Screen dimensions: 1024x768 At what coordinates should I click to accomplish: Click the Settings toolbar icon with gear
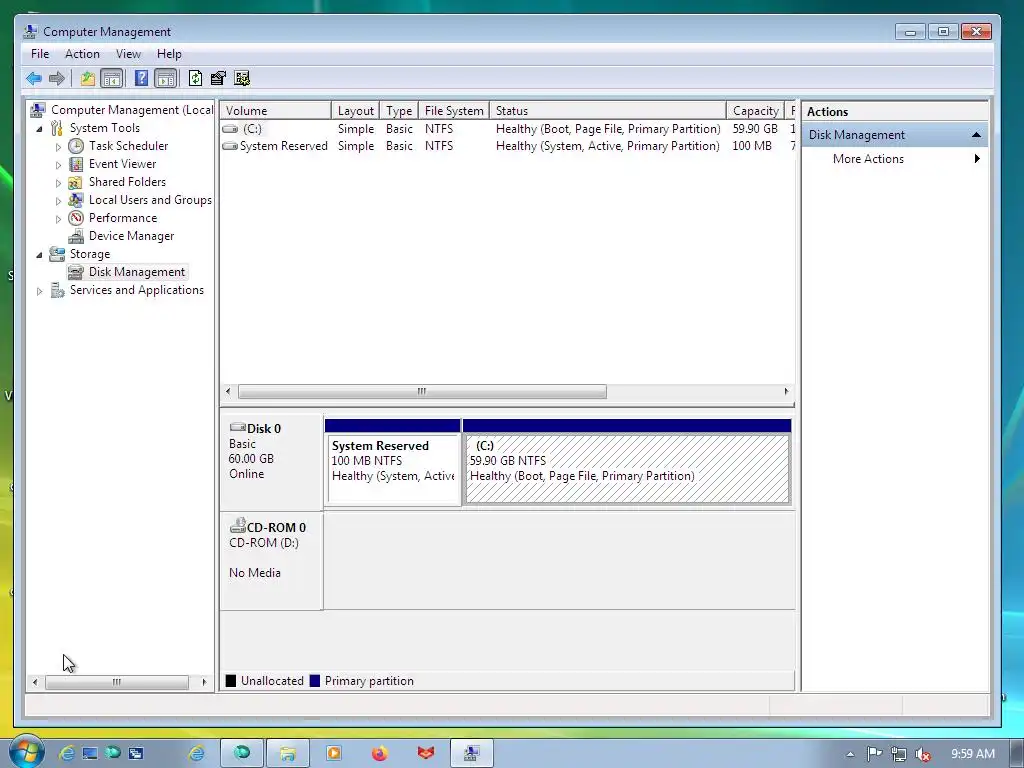242,79
